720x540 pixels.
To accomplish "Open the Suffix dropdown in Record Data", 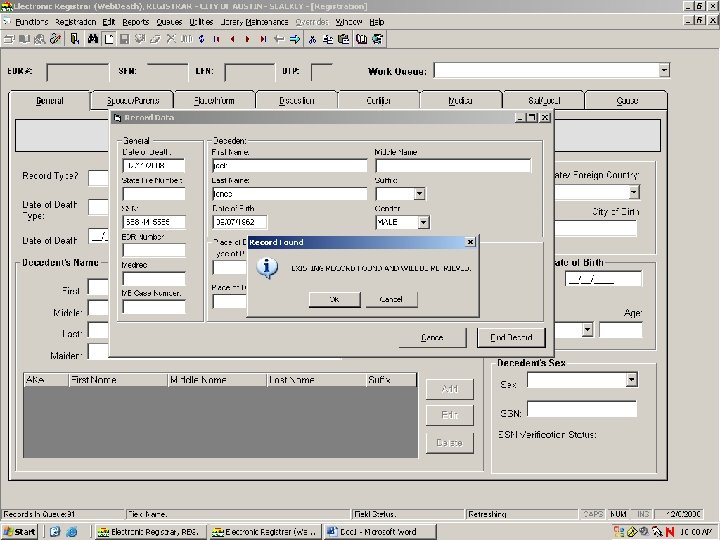I will click(419, 194).
